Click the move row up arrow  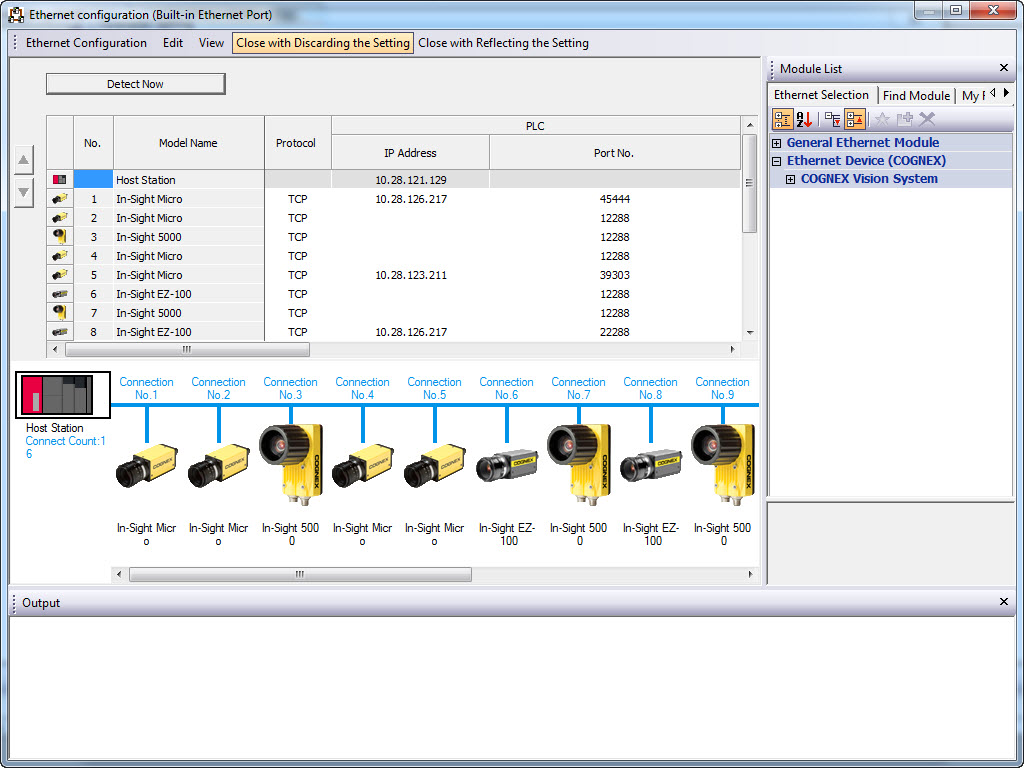(24, 160)
